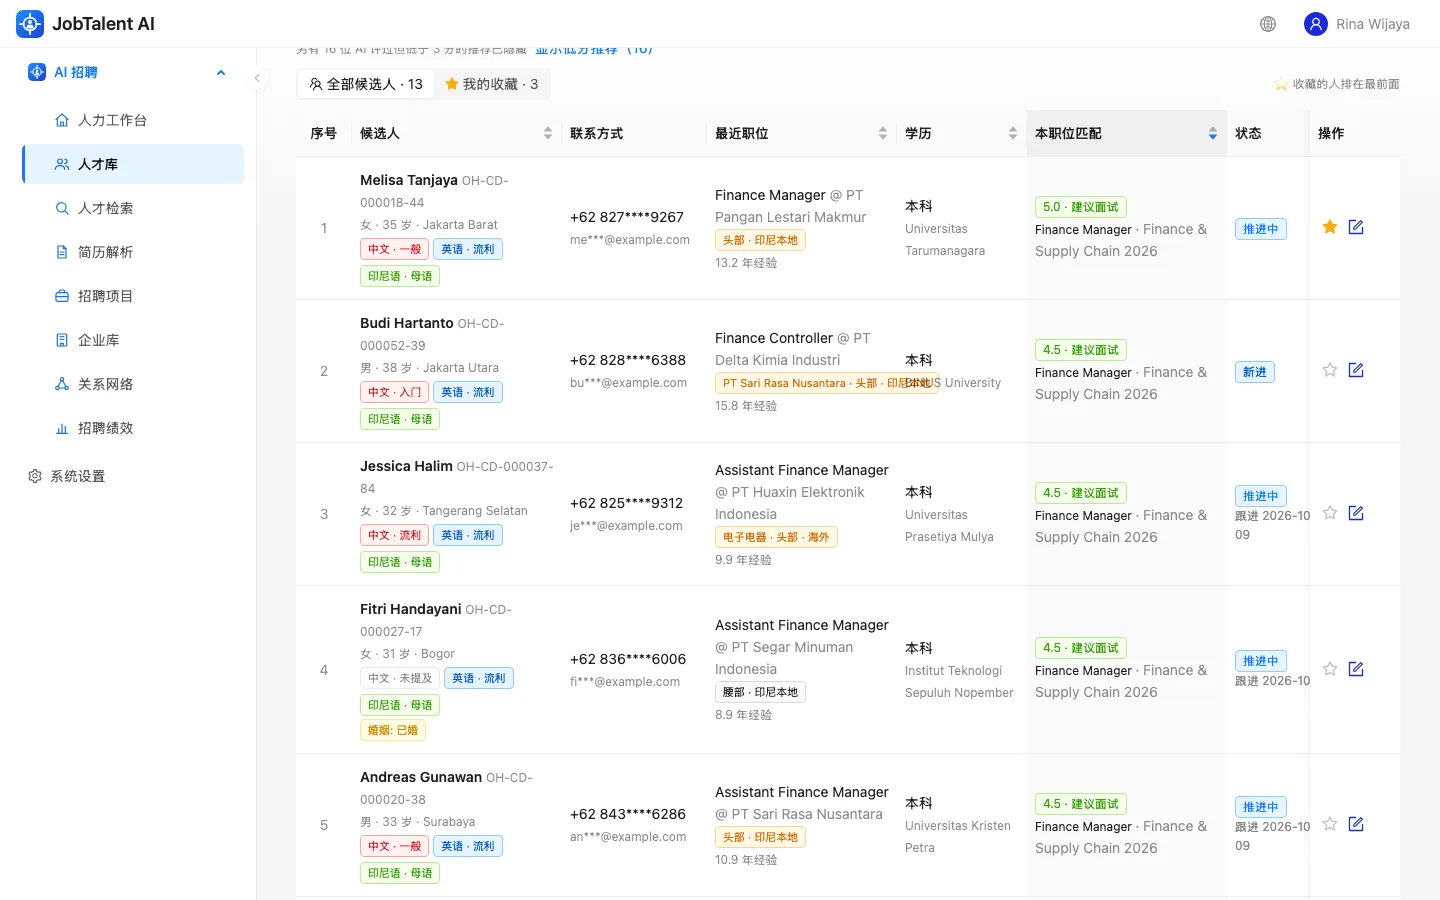Screen dimensions: 1440x900
Task: Click the JobTalent AI logo icon
Action: (x=30, y=24)
